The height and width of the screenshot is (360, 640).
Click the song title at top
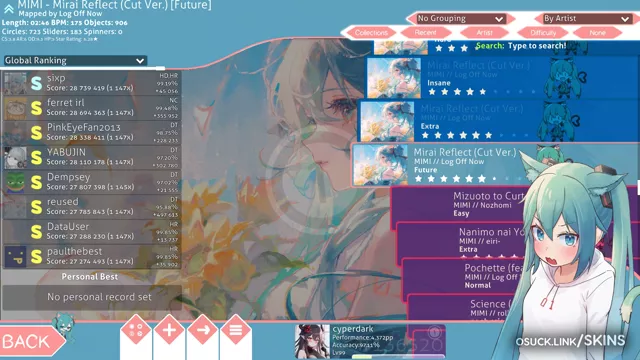(114, 5)
